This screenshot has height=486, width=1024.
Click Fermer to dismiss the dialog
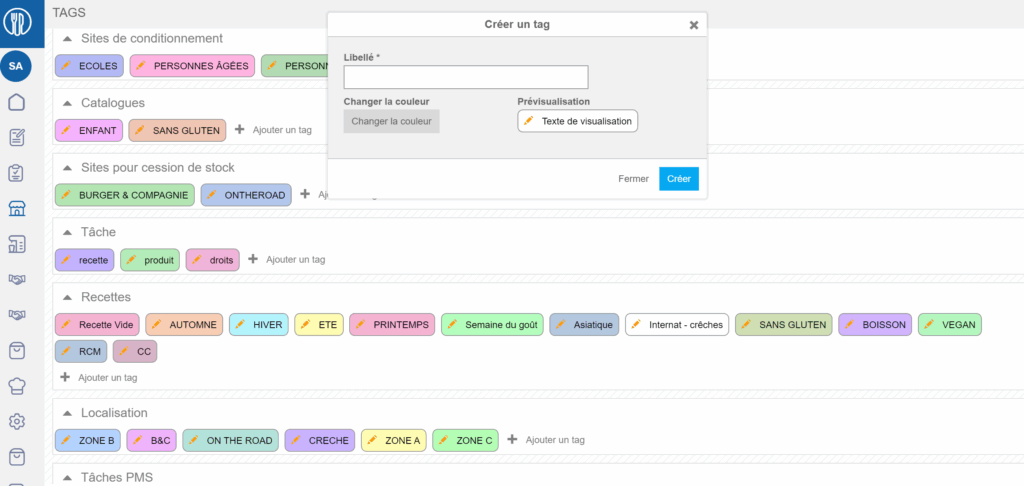tap(633, 179)
